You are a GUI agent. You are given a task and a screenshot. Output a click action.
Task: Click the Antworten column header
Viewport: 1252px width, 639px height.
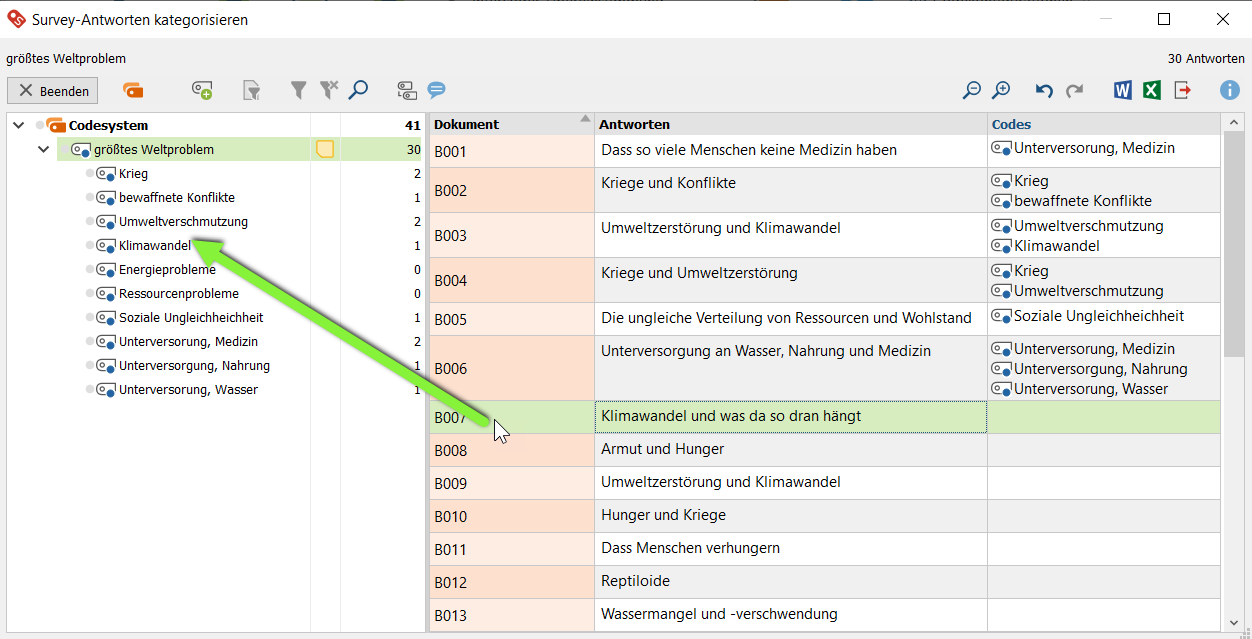(x=790, y=124)
